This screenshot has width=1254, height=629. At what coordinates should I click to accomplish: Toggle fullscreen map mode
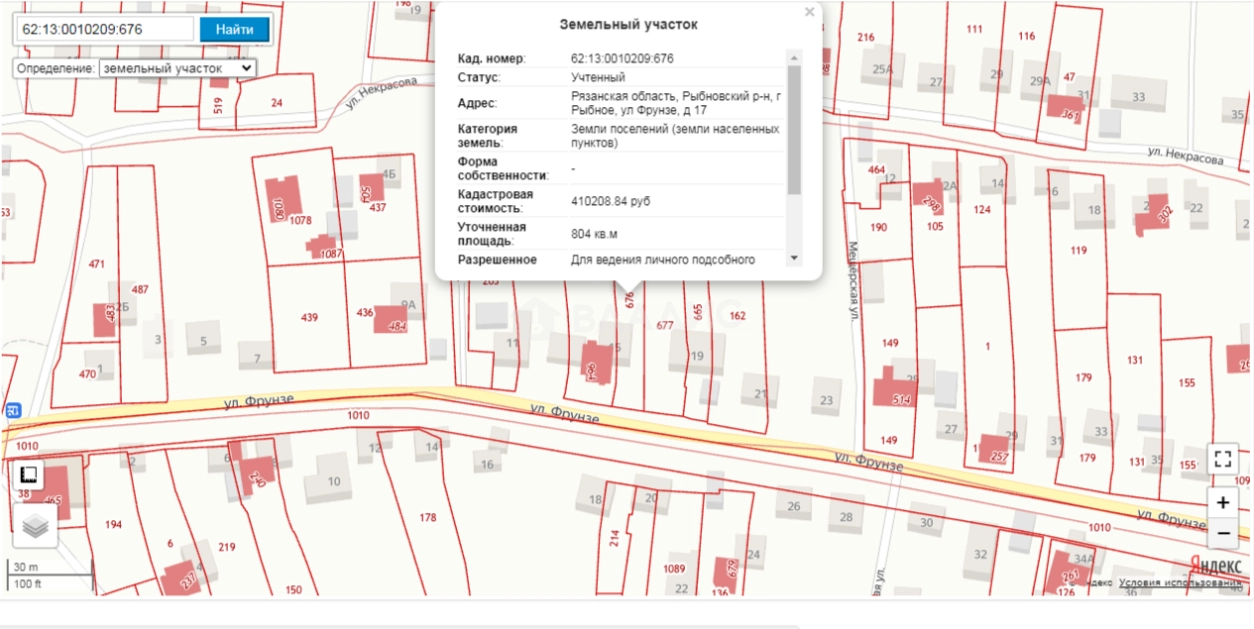tap(1222, 459)
